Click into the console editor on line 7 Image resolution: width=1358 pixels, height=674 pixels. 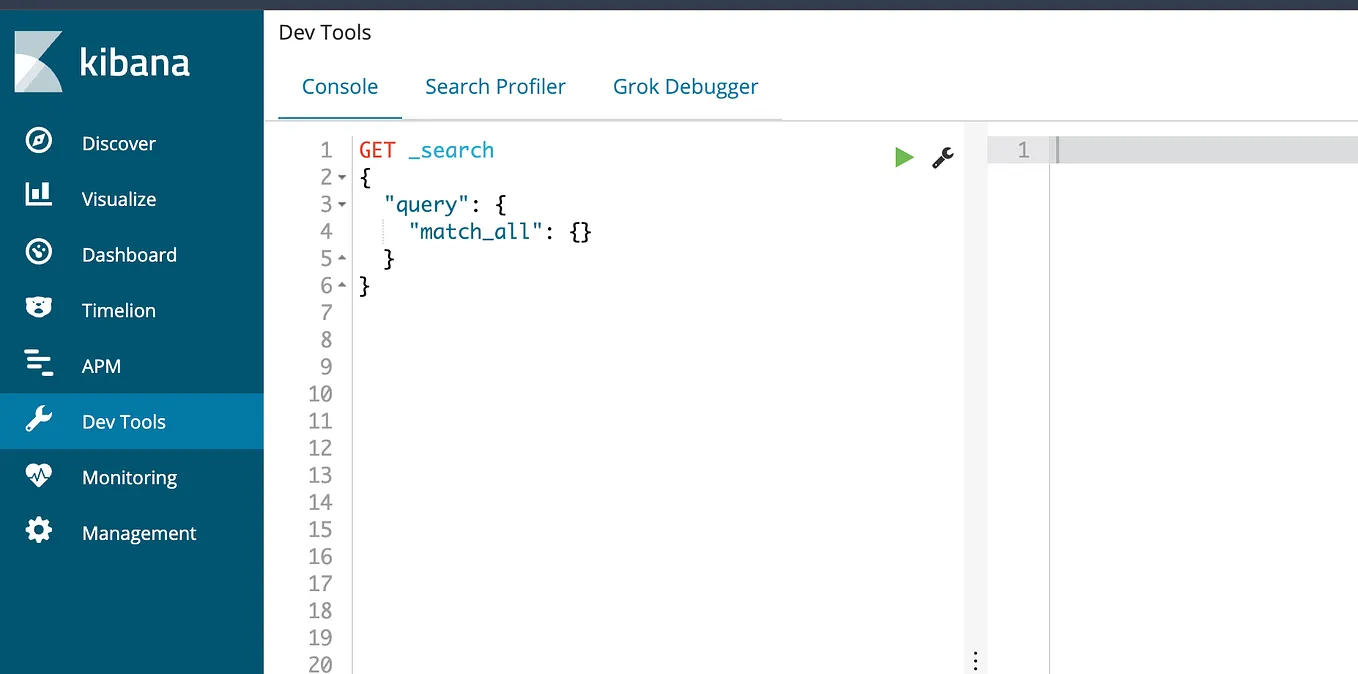coord(500,312)
